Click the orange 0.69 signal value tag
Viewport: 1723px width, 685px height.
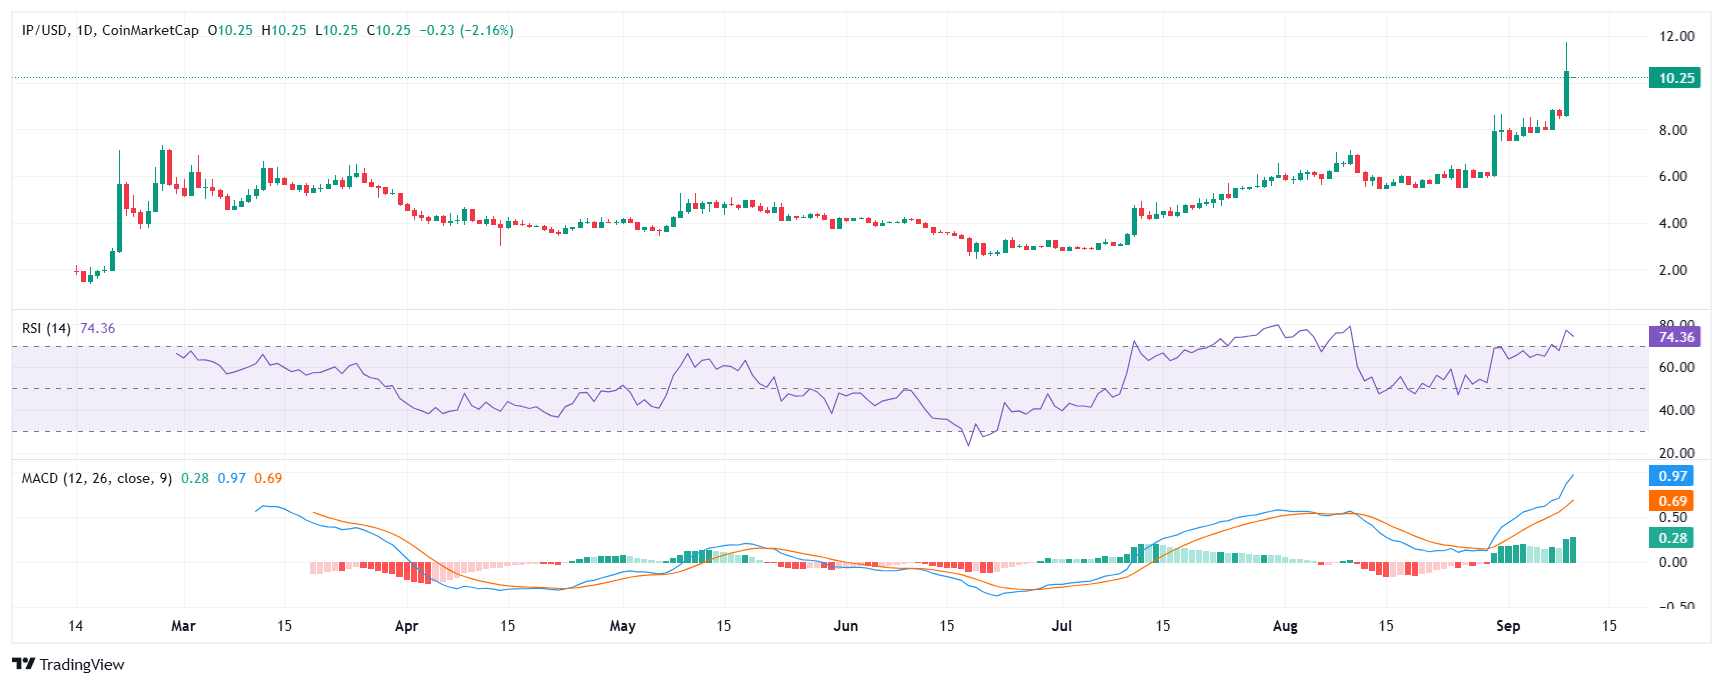click(x=1672, y=501)
